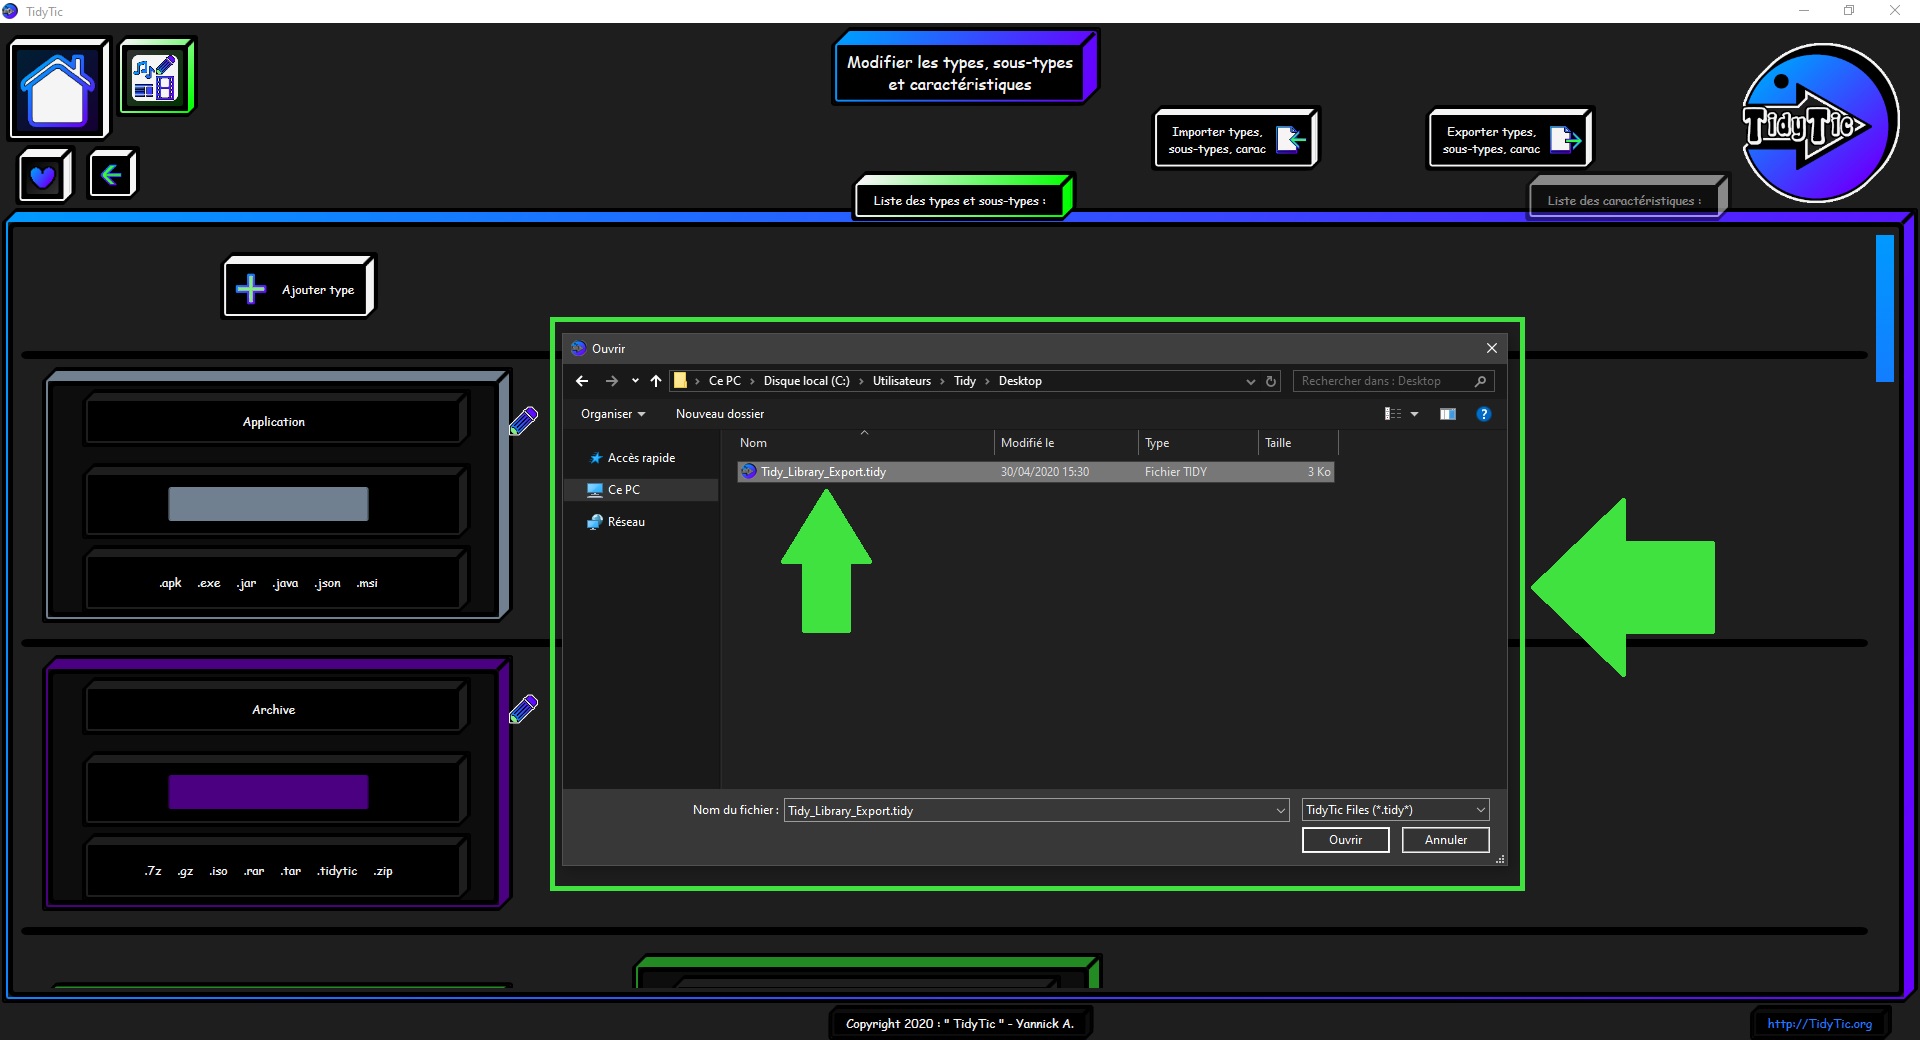Refresh the Desktop folder view
This screenshot has width=1920, height=1040.
click(x=1271, y=381)
